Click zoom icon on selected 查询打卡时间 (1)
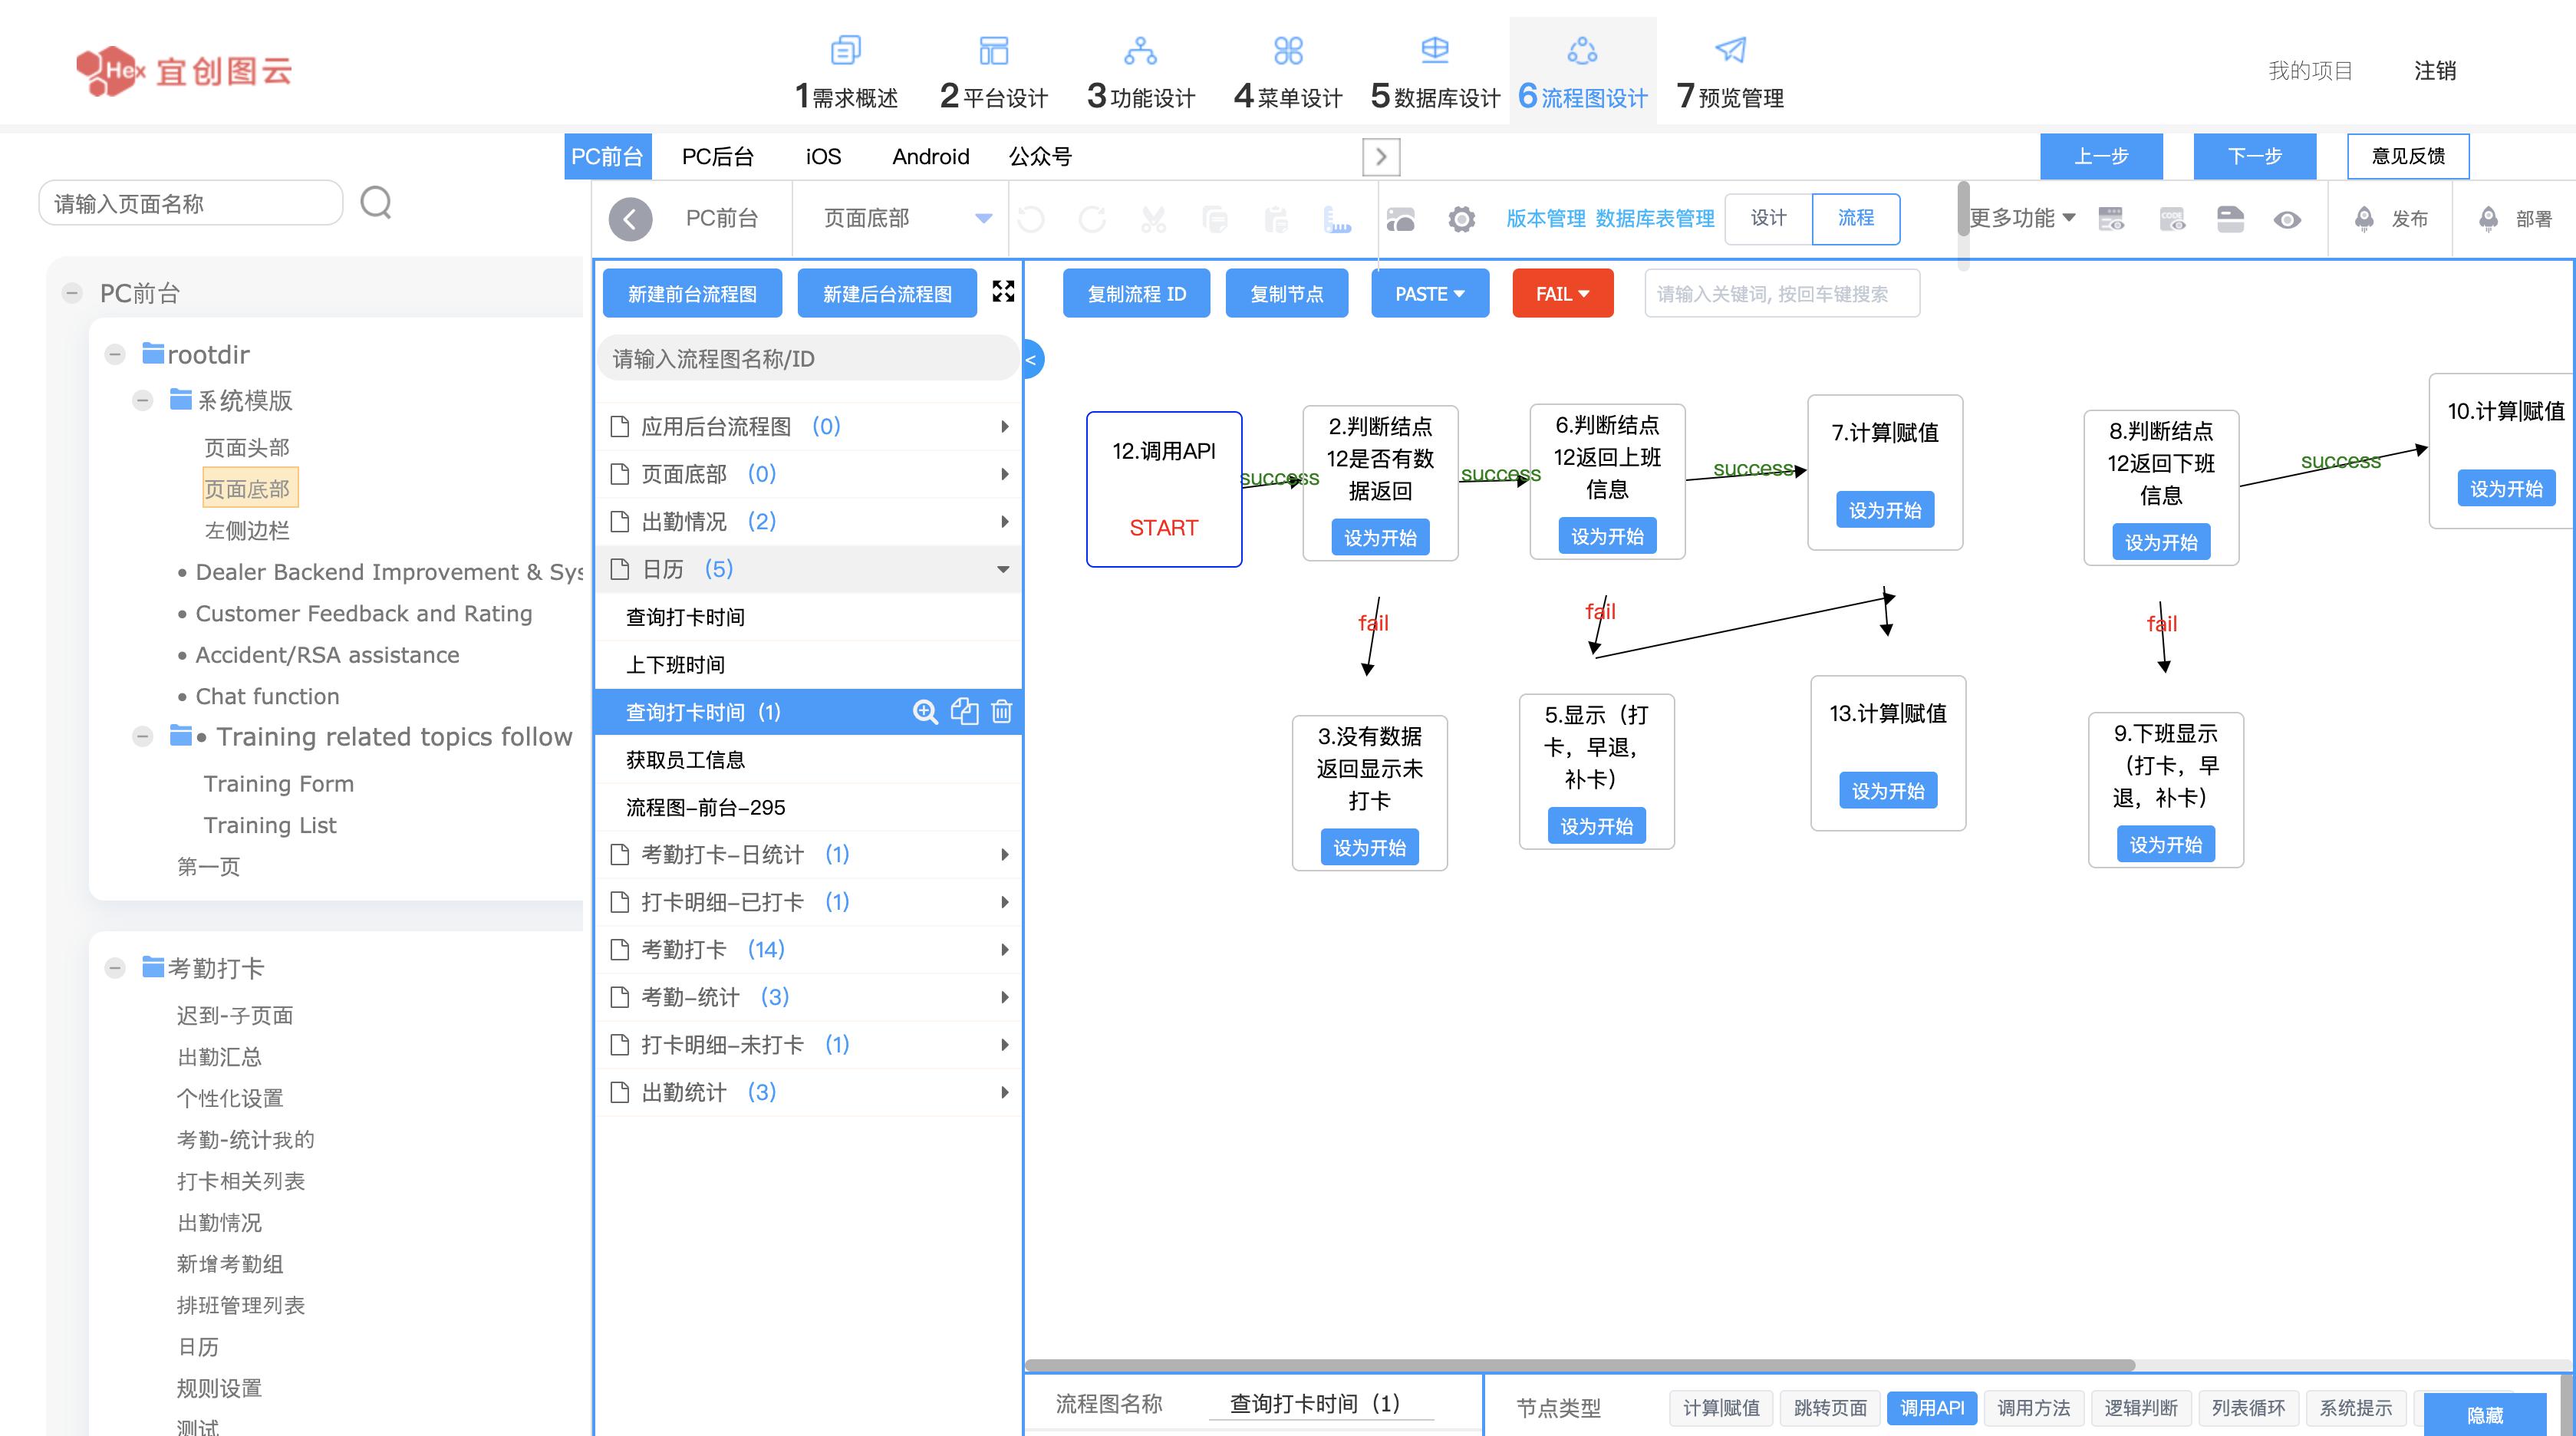This screenshot has height=1436, width=2576. click(925, 712)
